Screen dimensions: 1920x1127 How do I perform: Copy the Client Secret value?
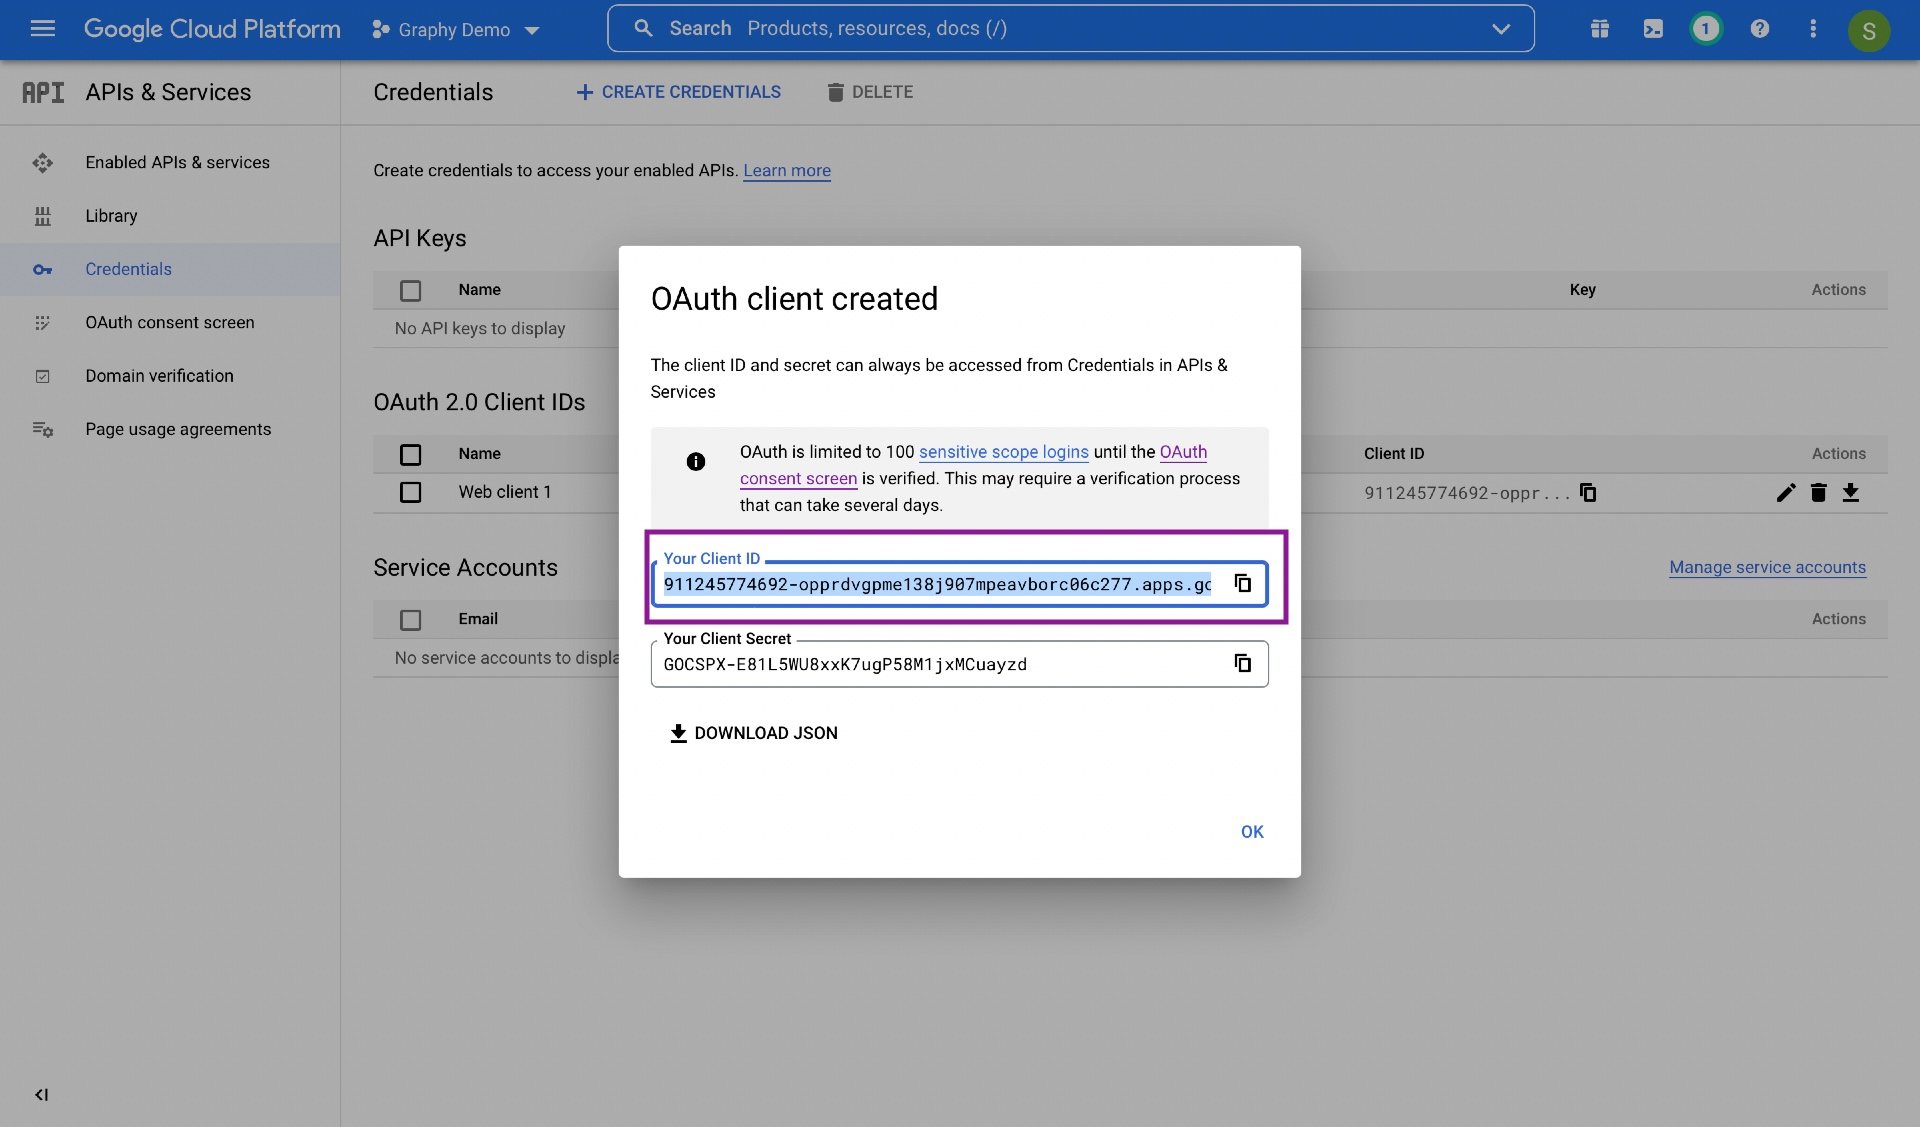coord(1242,663)
